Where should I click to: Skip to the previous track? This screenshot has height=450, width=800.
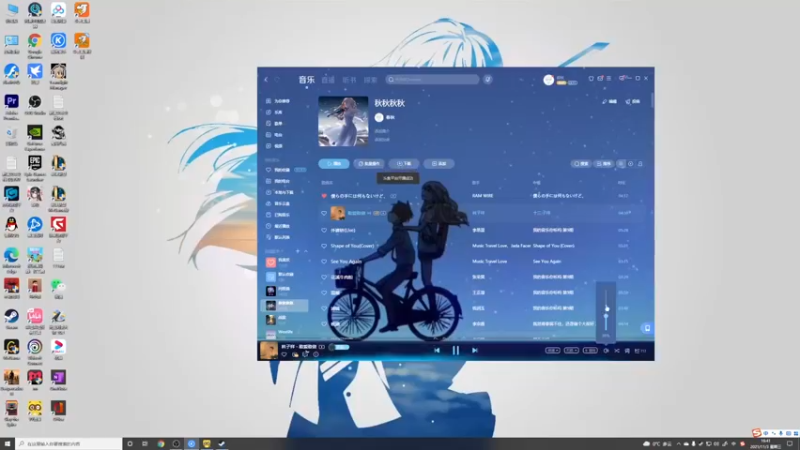pyautogui.click(x=437, y=351)
